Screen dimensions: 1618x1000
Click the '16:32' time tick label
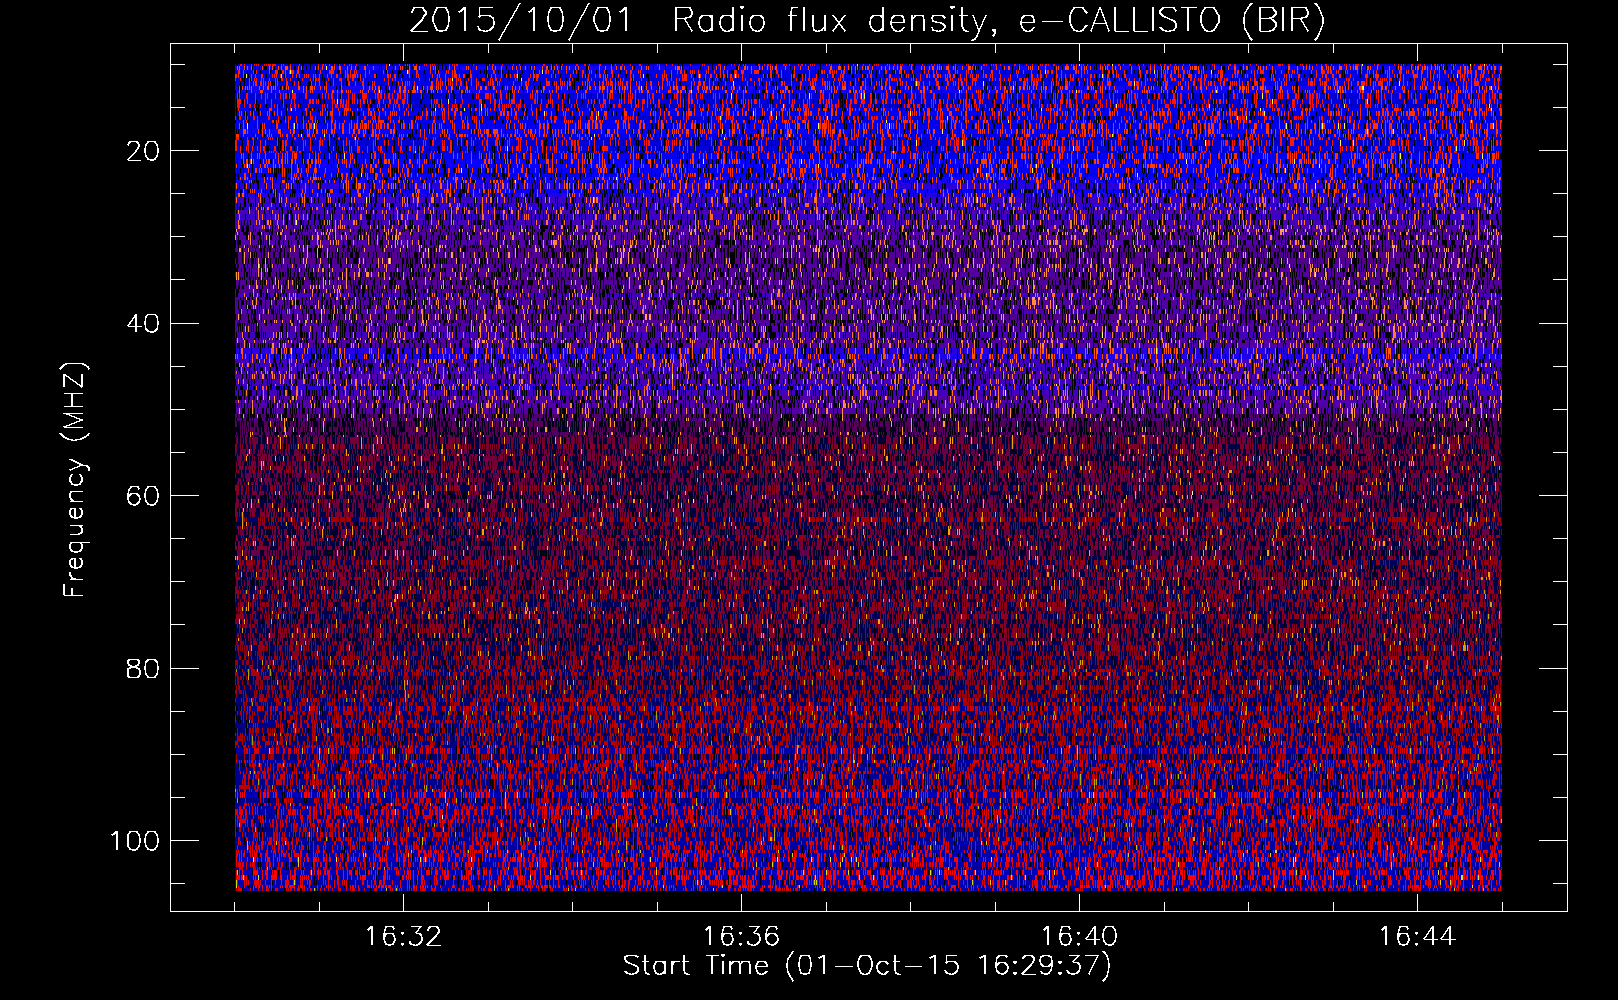coord(403,937)
